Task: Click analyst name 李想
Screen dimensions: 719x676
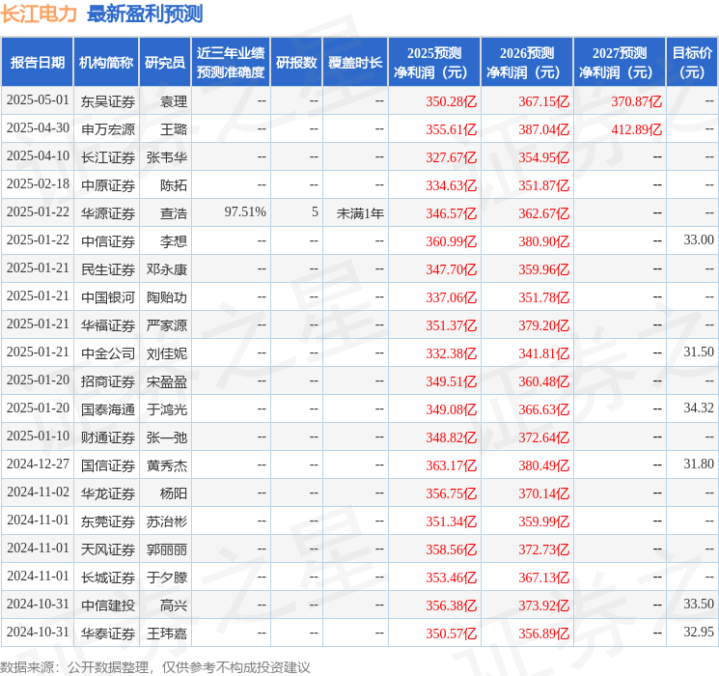Action: coord(173,241)
